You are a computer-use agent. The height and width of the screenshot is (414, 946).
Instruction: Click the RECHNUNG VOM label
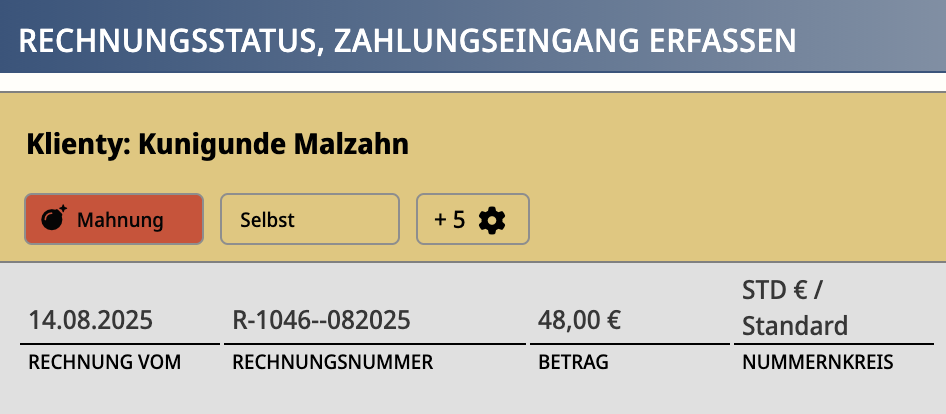105,362
